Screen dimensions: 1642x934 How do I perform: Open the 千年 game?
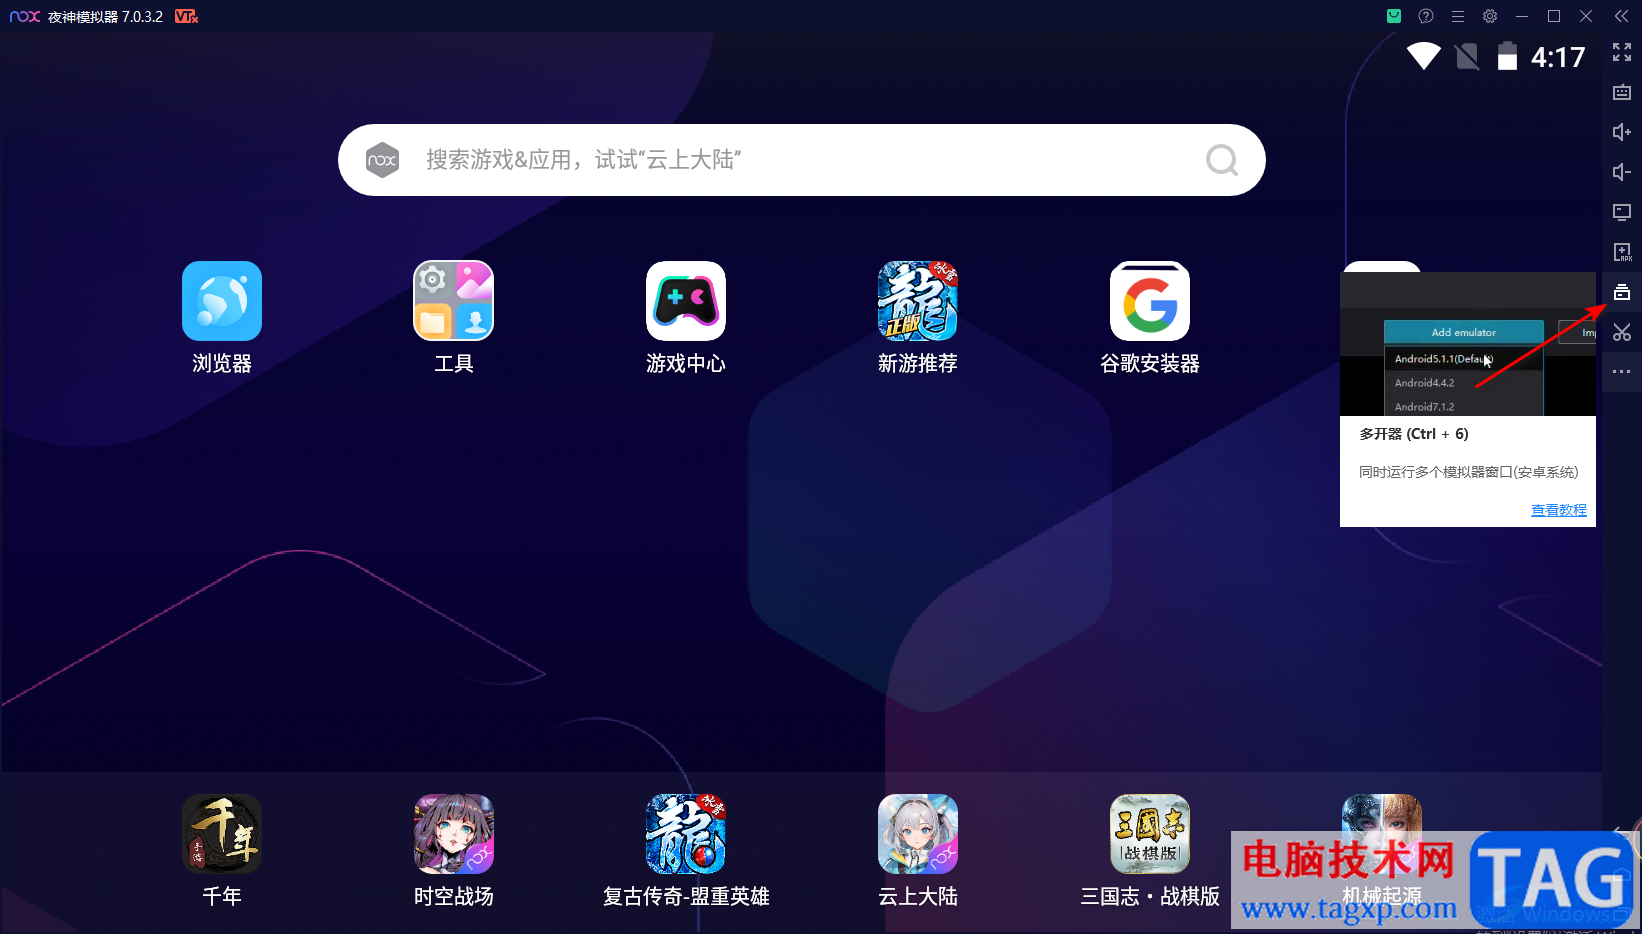[x=222, y=834]
